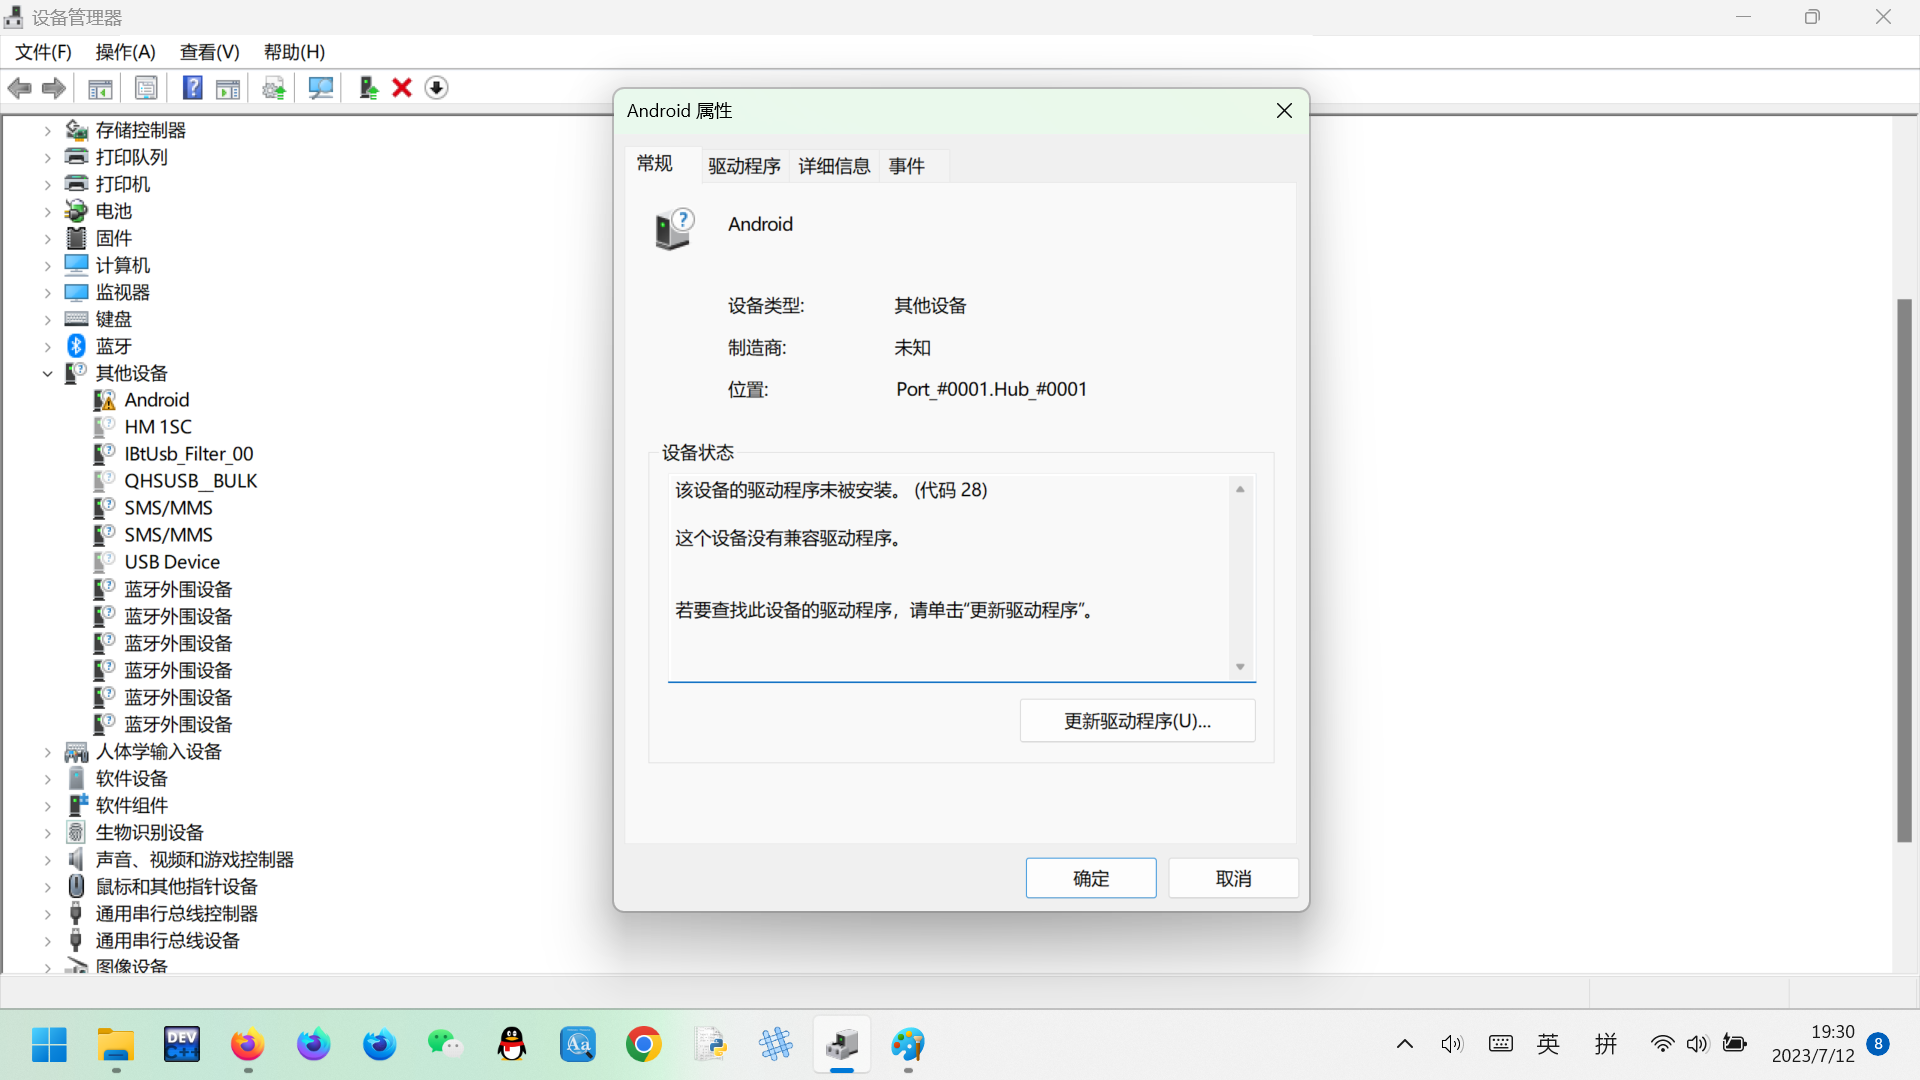The width and height of the screenshot is (1920, 1080).
Task: Open the Windows Start menu
Action: tap(49, 1045)
